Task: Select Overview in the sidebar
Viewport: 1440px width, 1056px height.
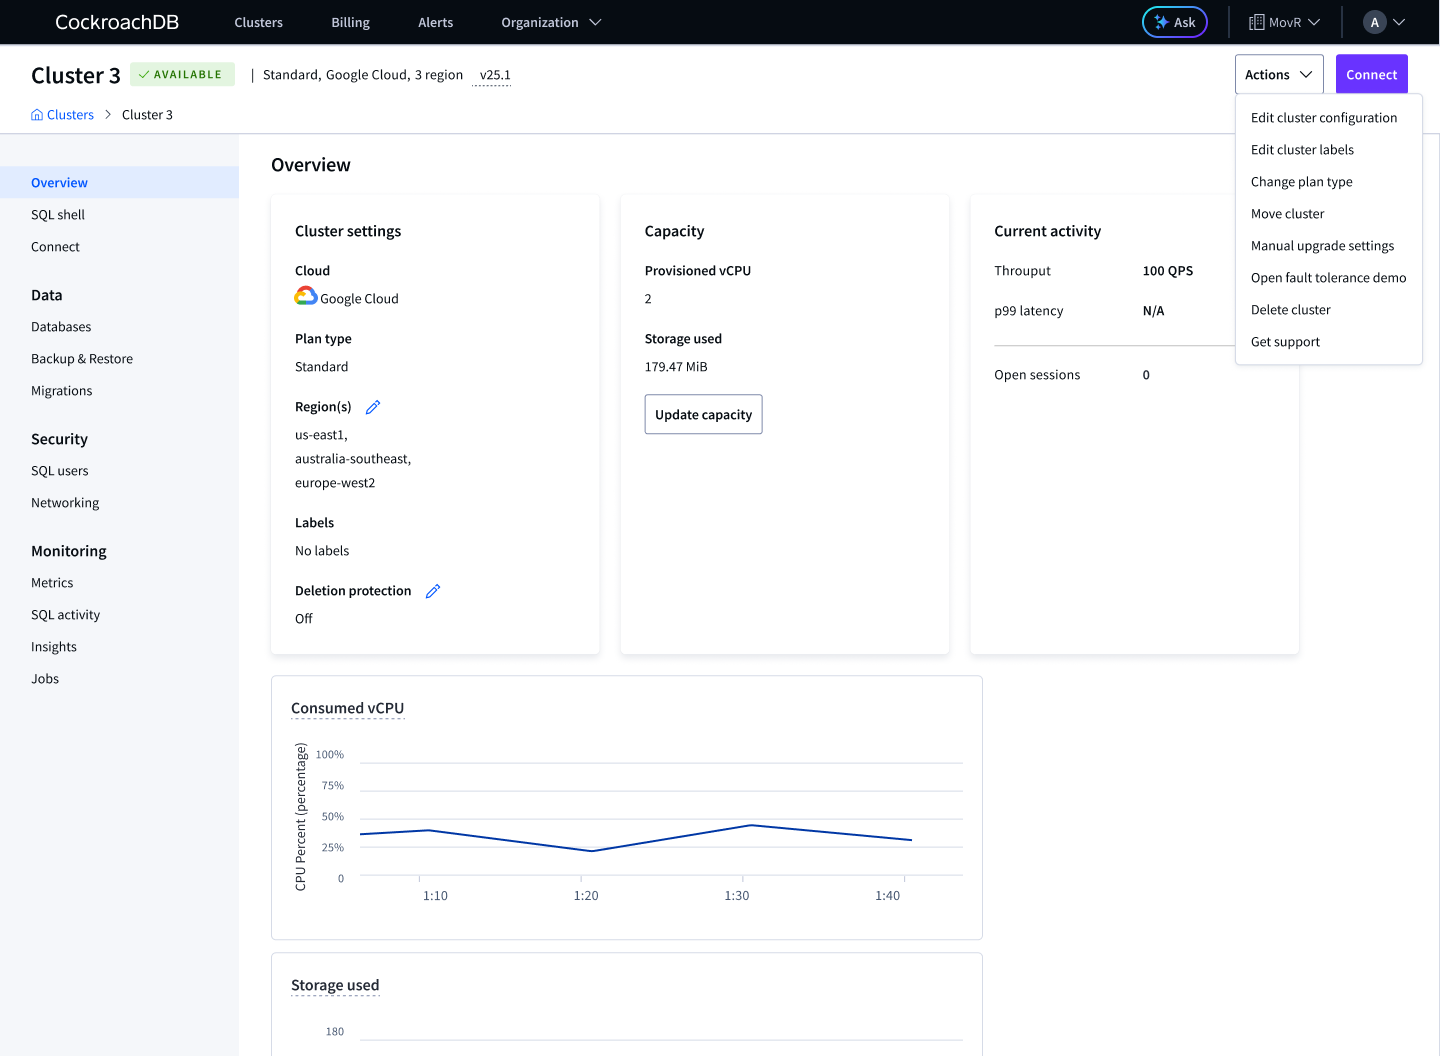Action: 119,183
